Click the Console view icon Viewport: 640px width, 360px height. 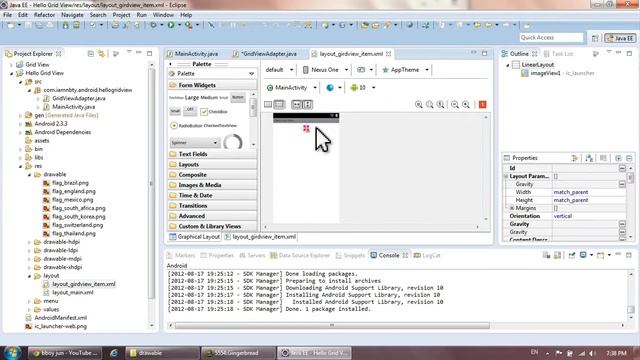[373, 256]
